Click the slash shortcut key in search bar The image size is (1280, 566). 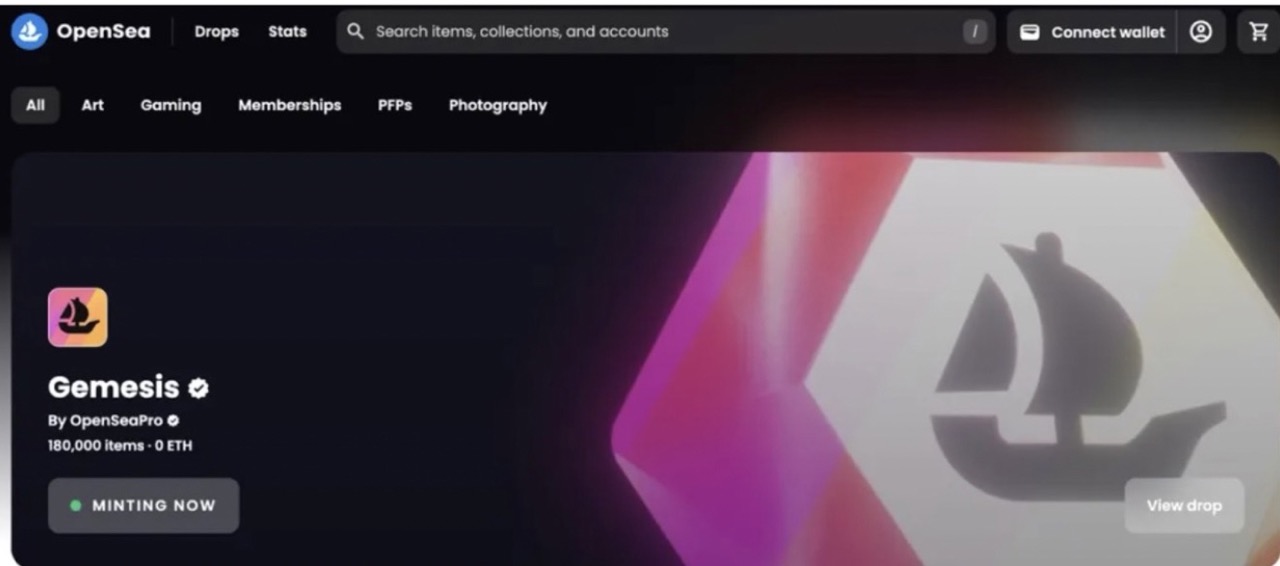point(975,32)
